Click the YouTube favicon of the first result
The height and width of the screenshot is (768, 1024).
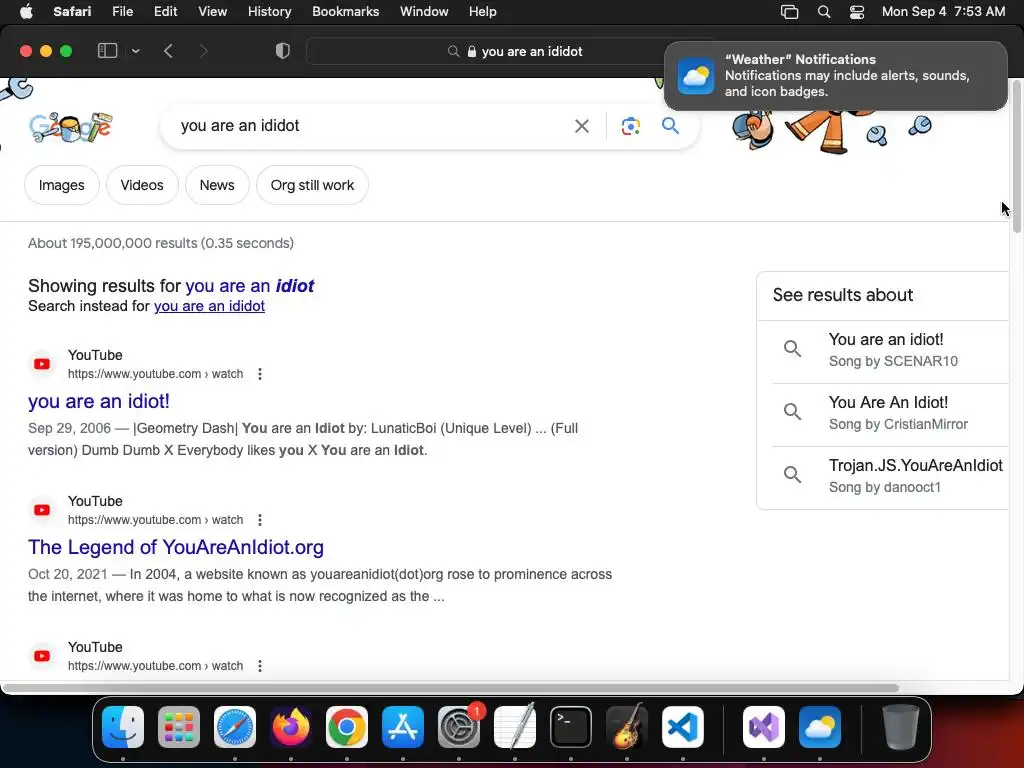42,364
